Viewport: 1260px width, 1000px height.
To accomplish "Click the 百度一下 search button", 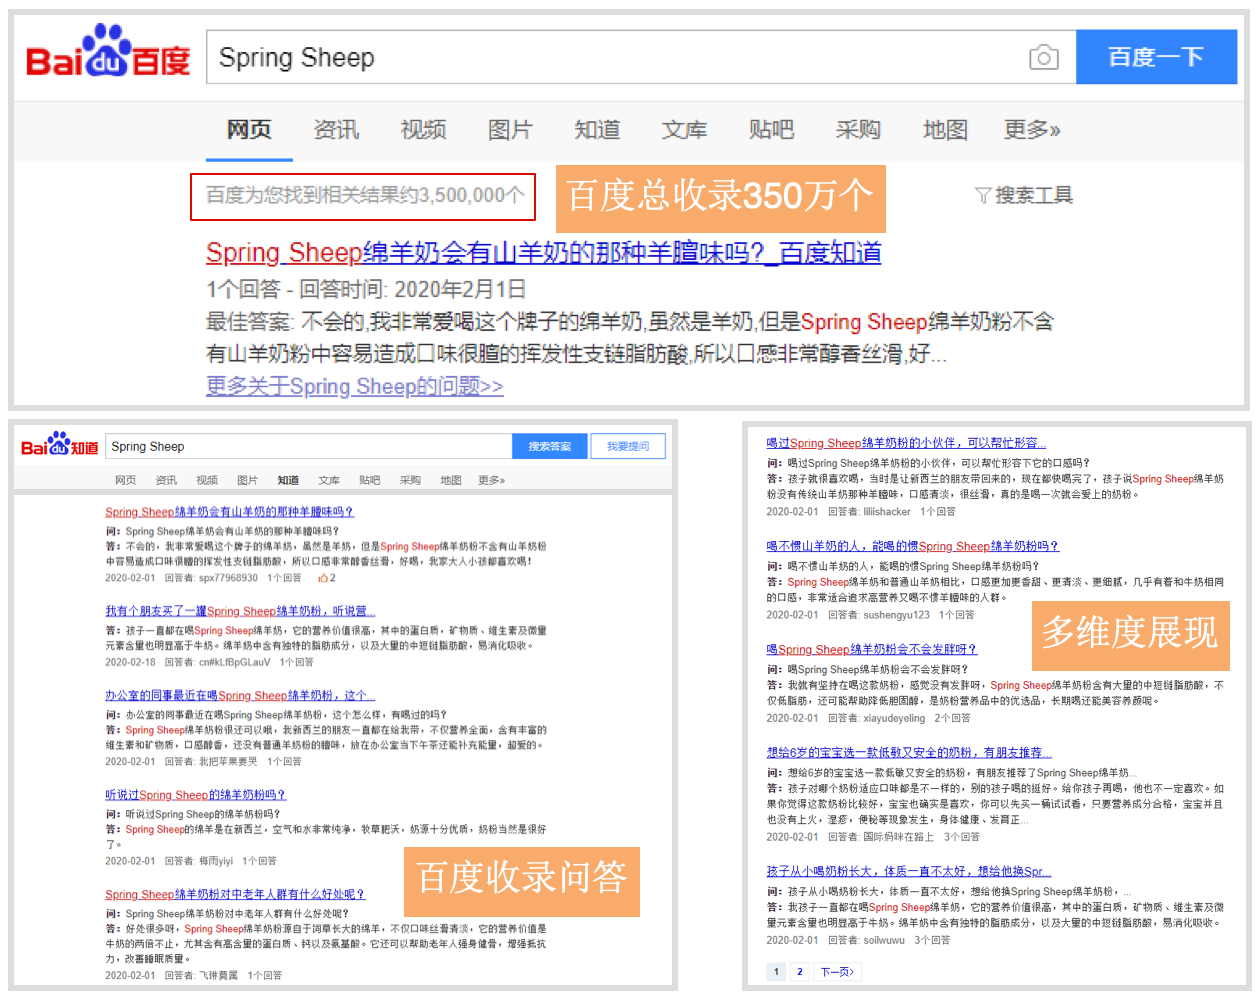I will click(x=1156, y=57).
